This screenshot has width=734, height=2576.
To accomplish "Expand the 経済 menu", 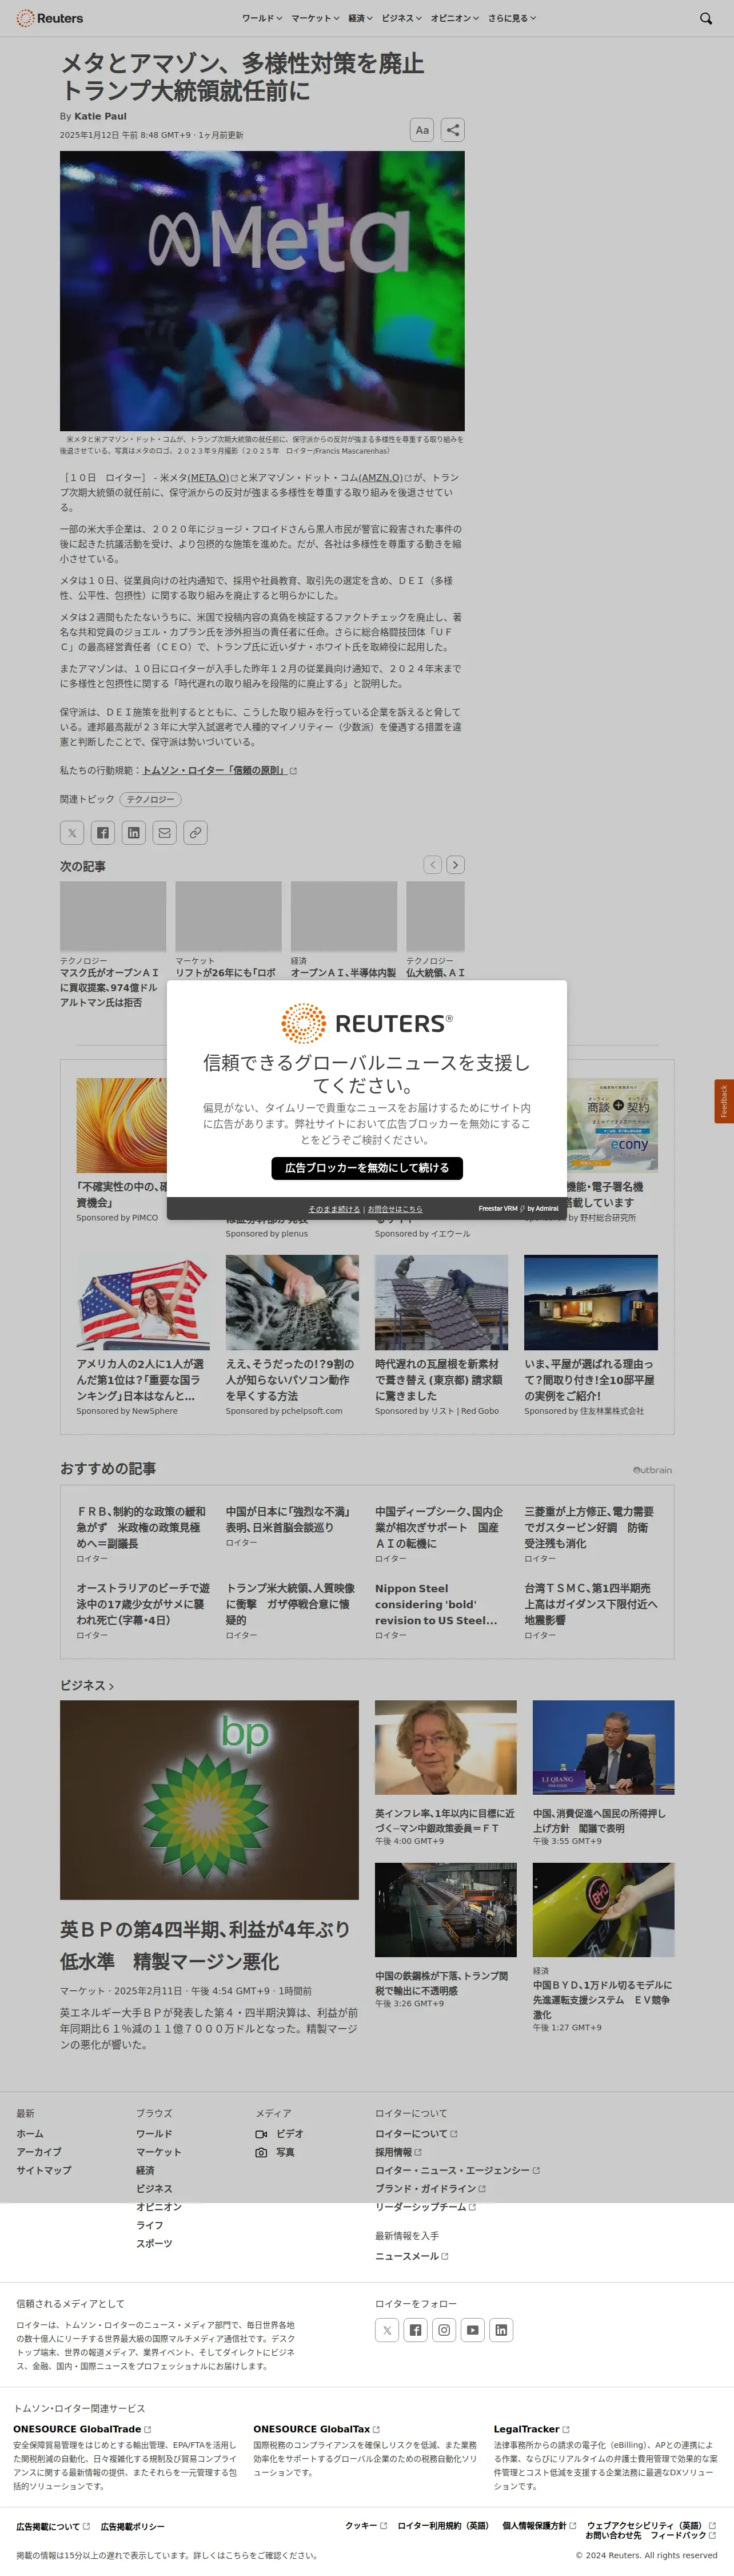I will [x=360, y=18].
